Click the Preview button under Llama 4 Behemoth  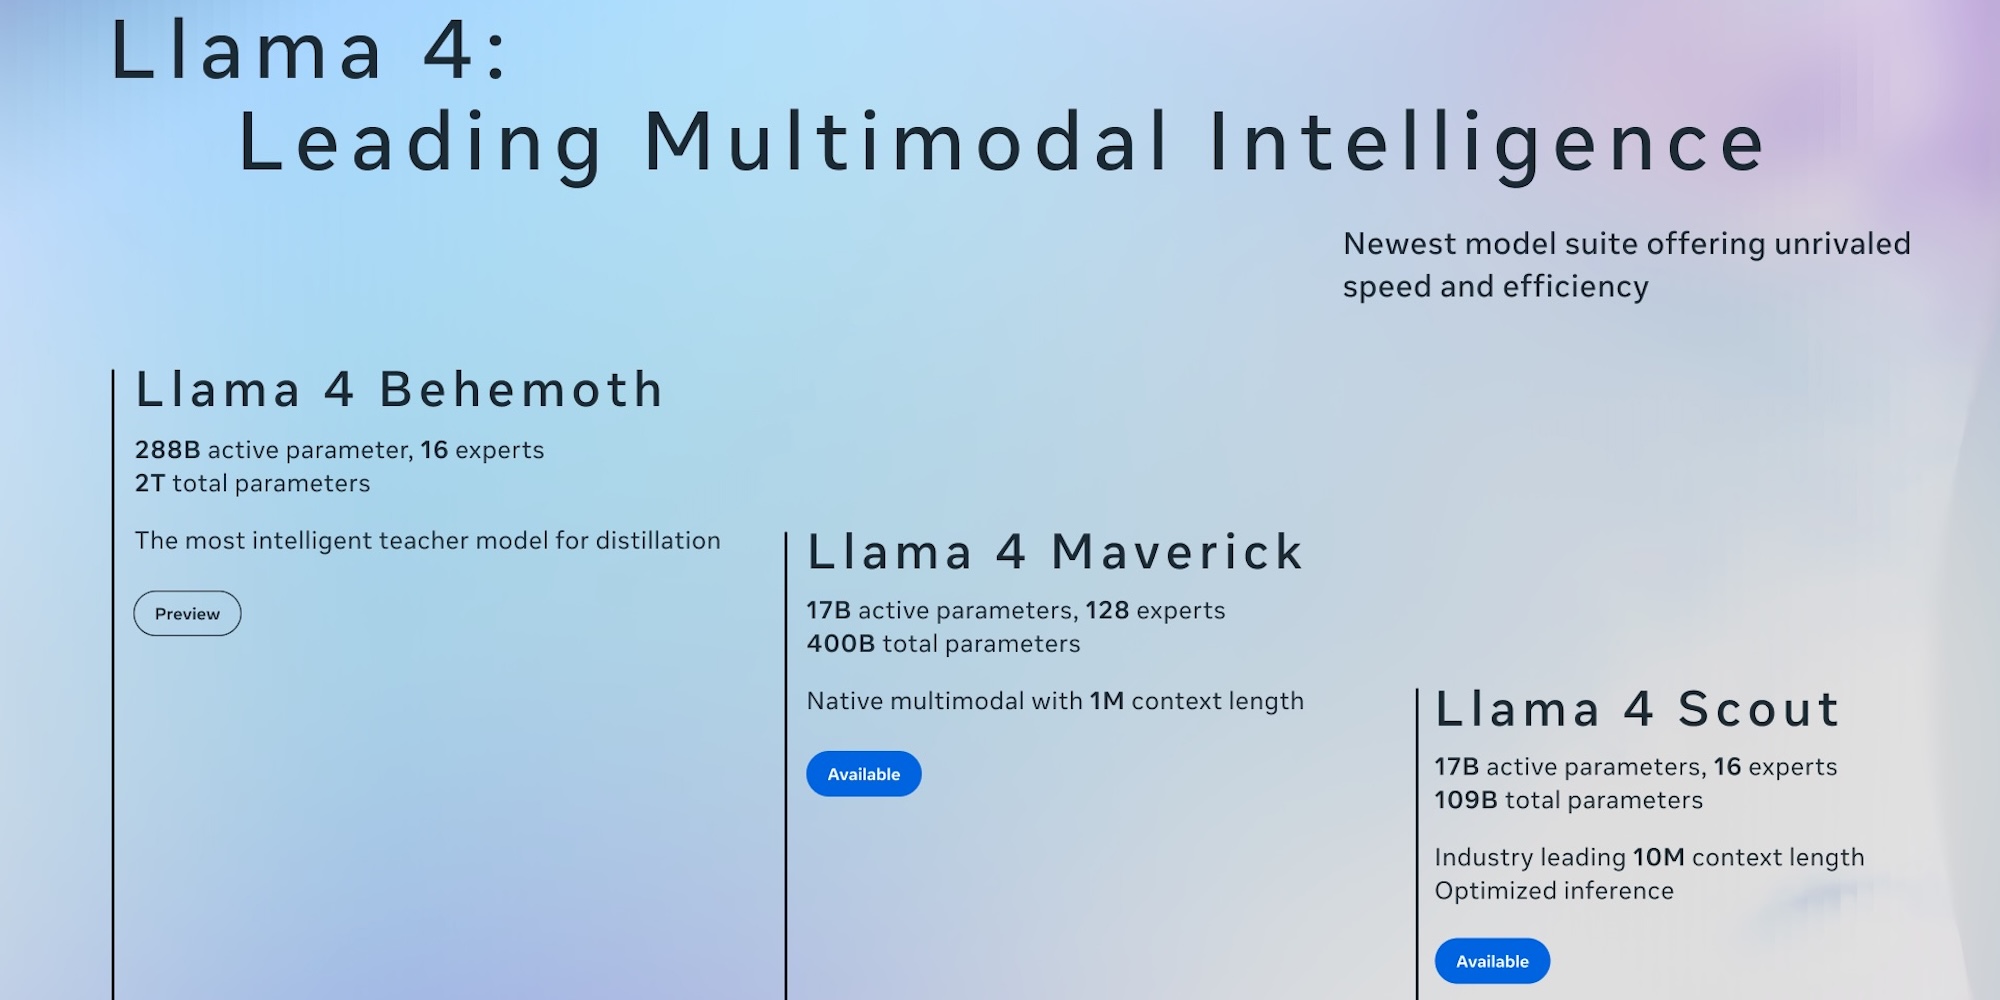pyautogui.click(x=187, y=613)
